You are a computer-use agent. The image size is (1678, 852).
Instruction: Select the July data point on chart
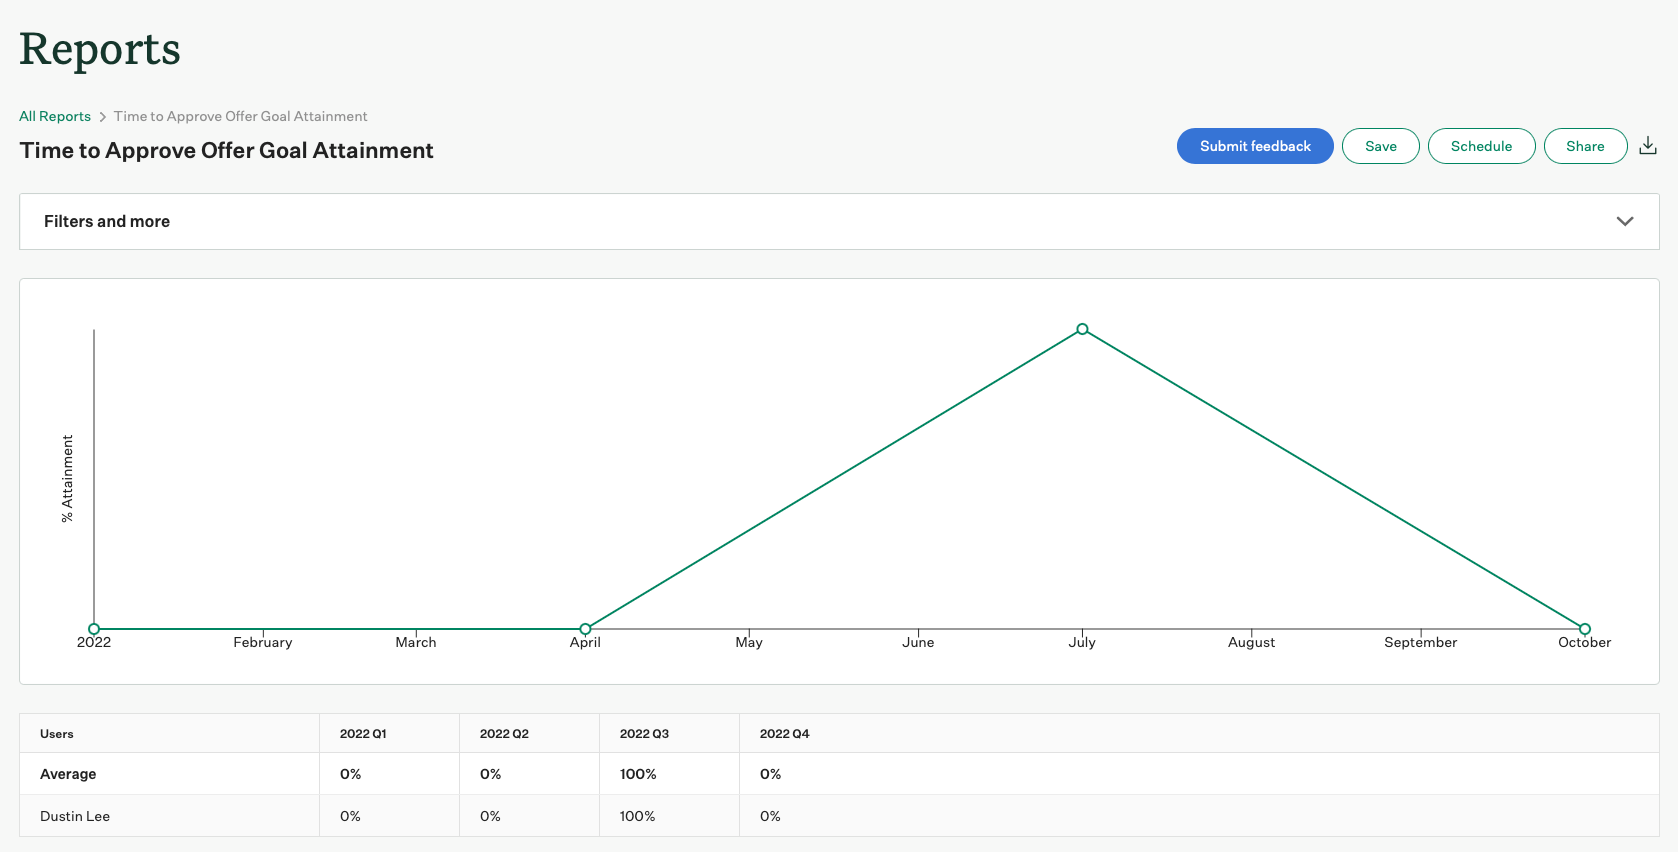(x=1082, y=329)
